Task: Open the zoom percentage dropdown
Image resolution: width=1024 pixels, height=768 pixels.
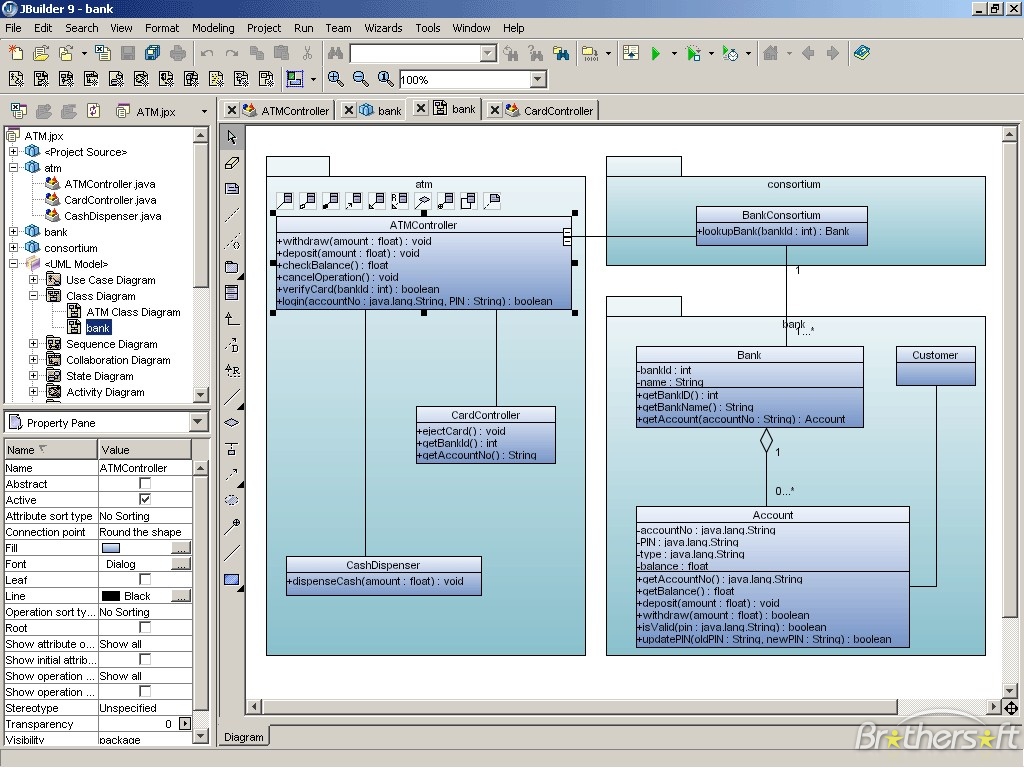Action: pos(538,79)
